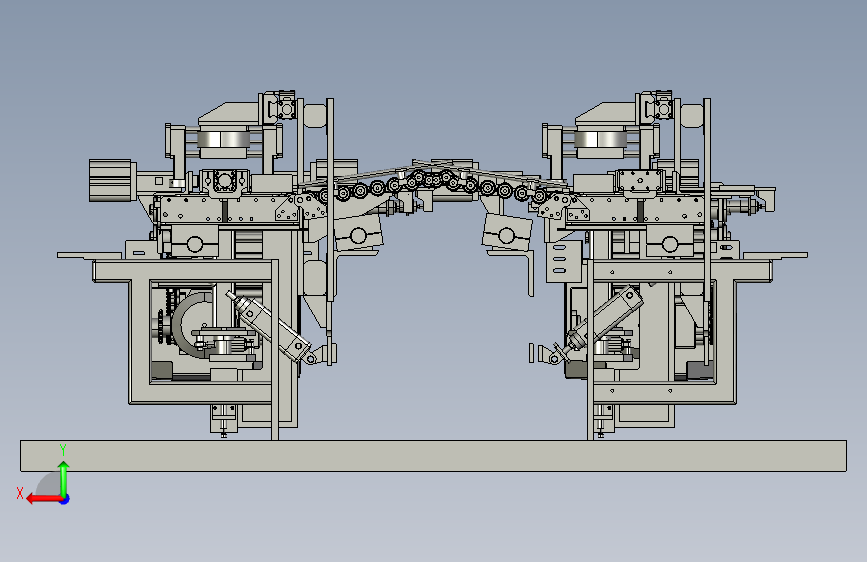The width and height of the screenshot is (867, 562).
Task: Click the red X label of the triad
Action: [20, 493]
